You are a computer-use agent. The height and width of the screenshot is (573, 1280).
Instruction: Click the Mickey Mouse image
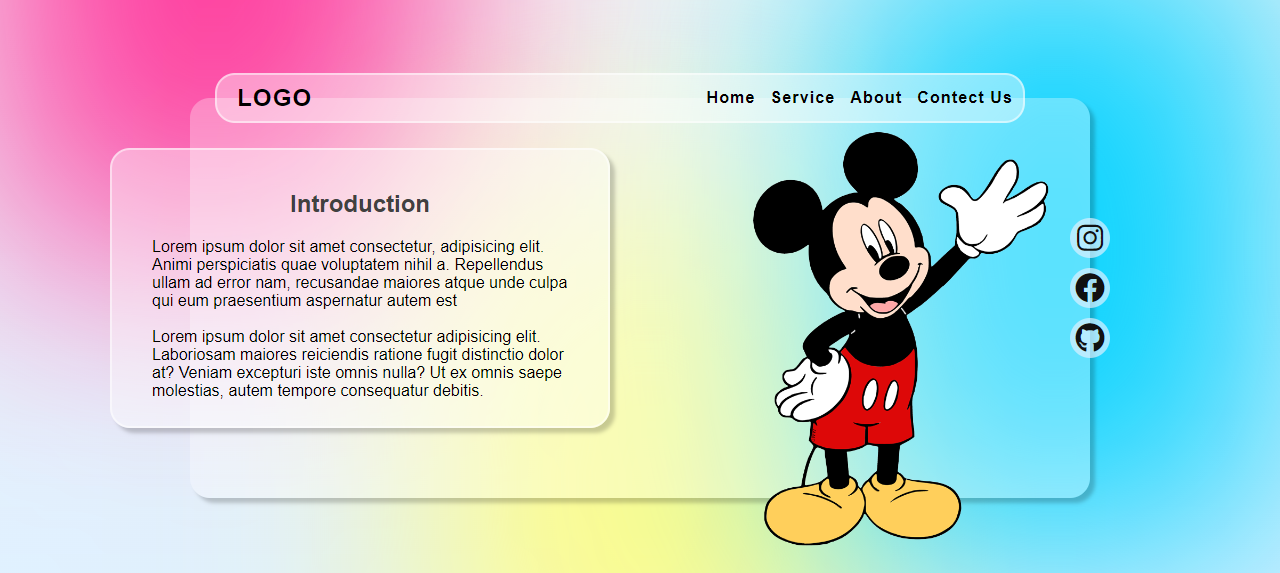tap(900, 338)
